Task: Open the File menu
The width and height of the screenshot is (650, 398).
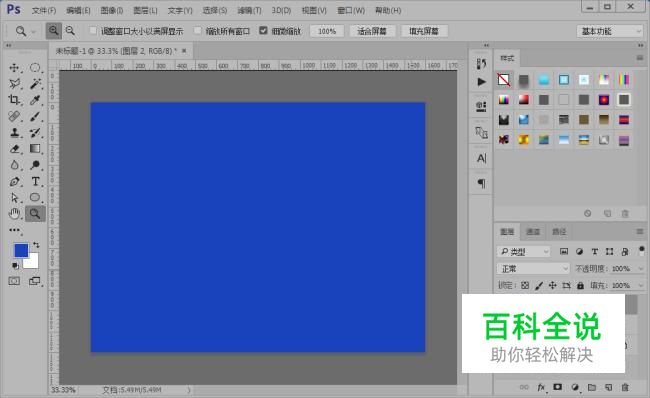Action: coord(44,10)
